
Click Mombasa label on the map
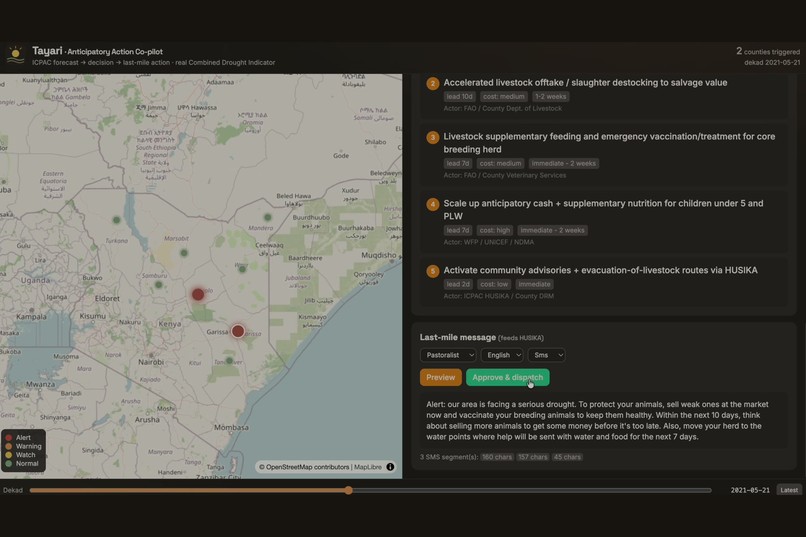coord(231,428)
